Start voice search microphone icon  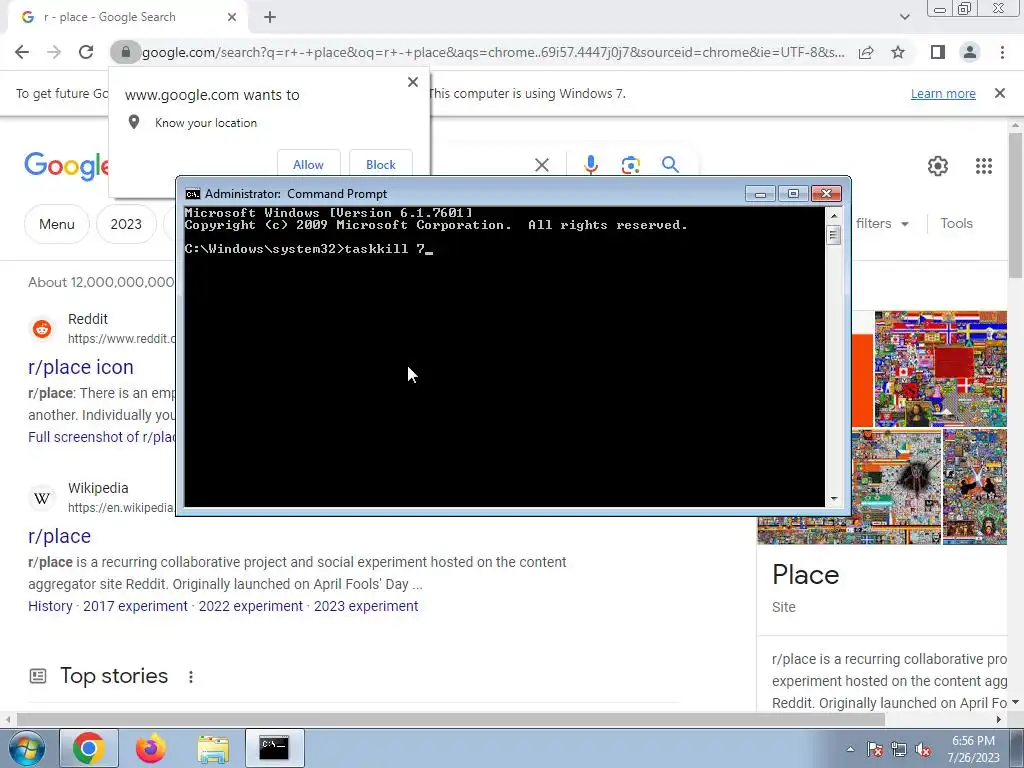[590, 165]
